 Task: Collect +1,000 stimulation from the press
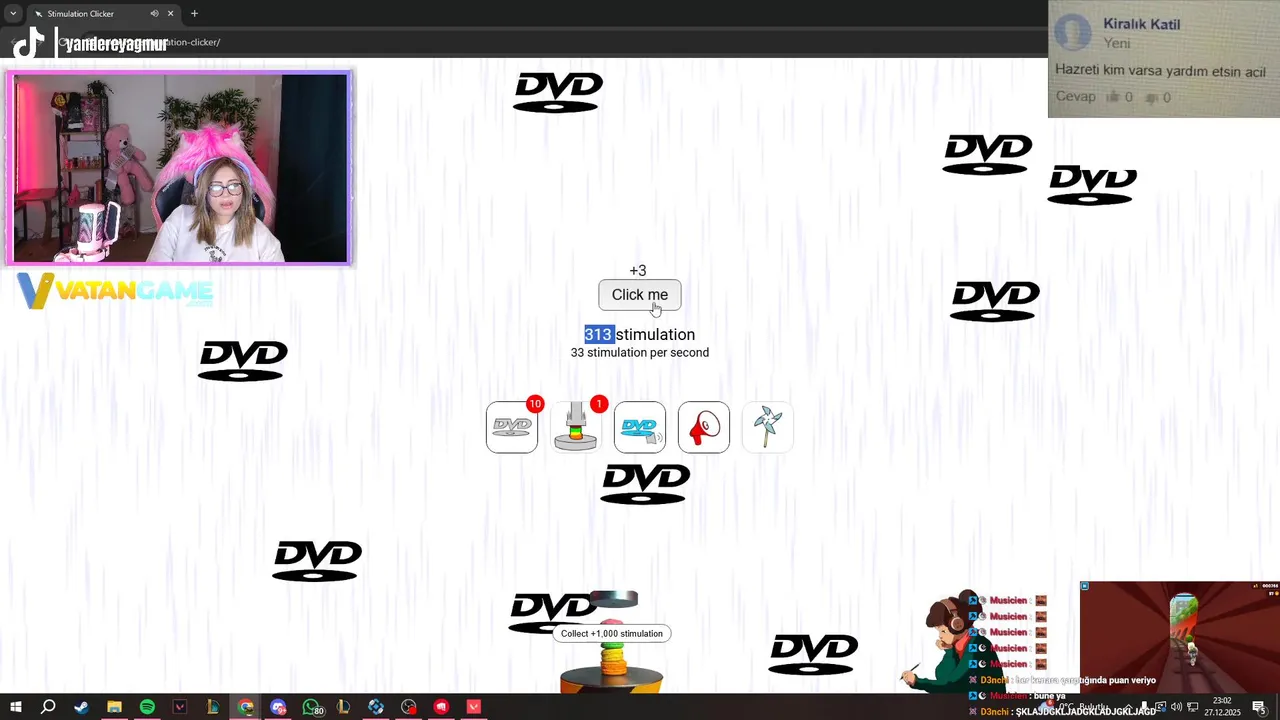click(x=611, y=633)
